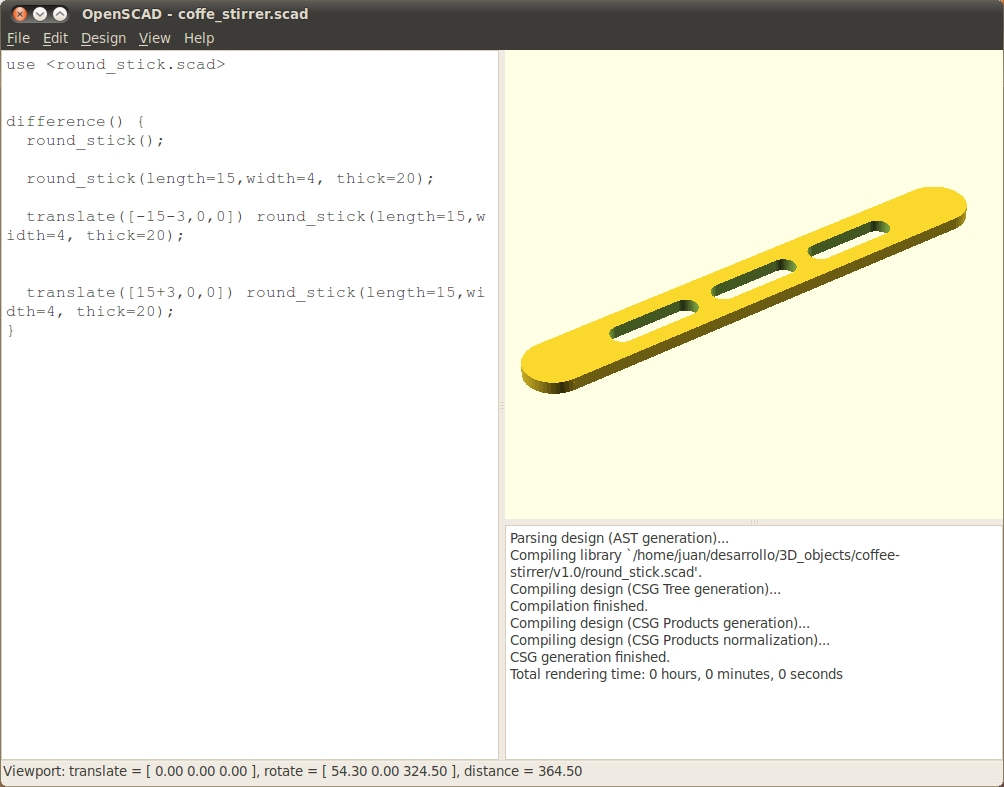1004x787 pixels.
Task: Open the Help menu
Action: (199, 38)
